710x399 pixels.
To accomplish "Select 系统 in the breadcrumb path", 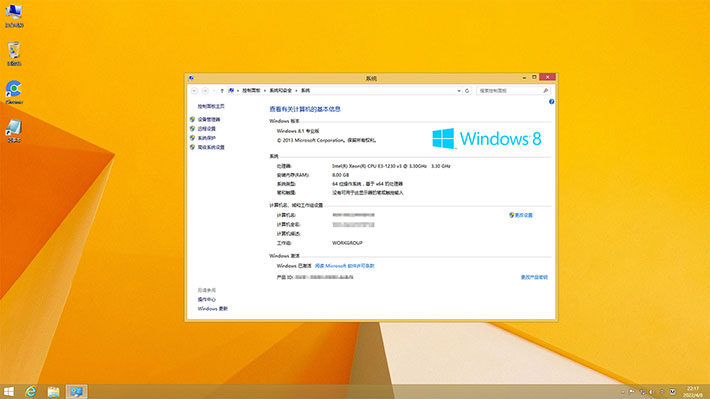I will 306,91.
